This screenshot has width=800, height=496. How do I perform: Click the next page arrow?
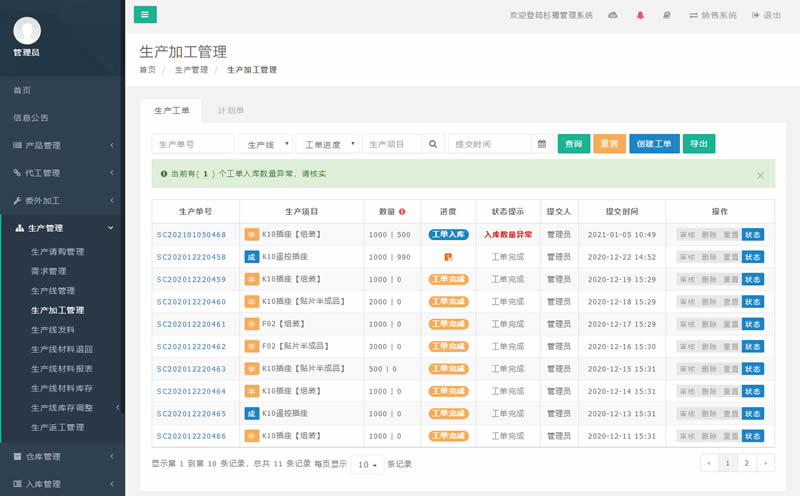(765, 463)
